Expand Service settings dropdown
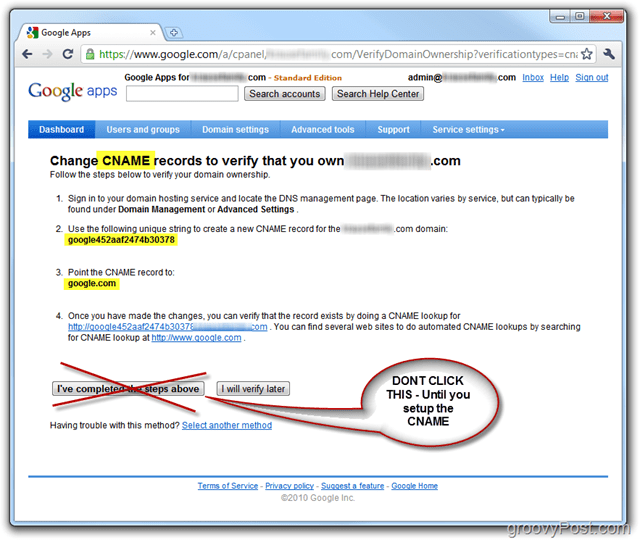The height and width of the screenshot is (540, 640). click(469, 129)
